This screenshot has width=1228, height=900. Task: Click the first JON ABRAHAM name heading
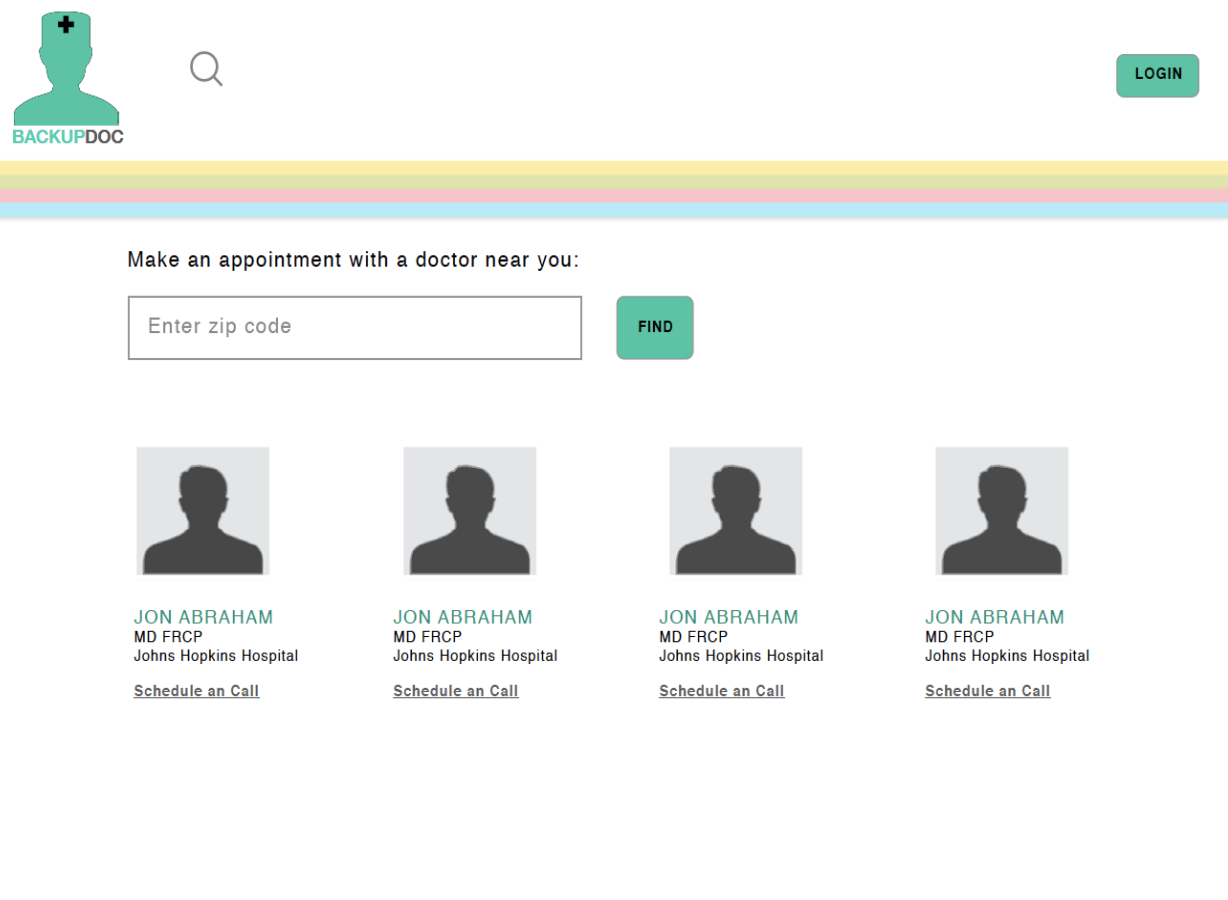pyautogui.click(x=204, y=617)
